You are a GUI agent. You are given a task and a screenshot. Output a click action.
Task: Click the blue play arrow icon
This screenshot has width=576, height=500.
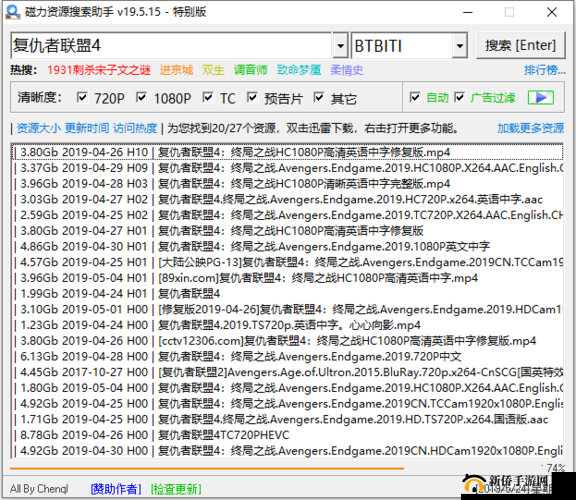[540, 98]
